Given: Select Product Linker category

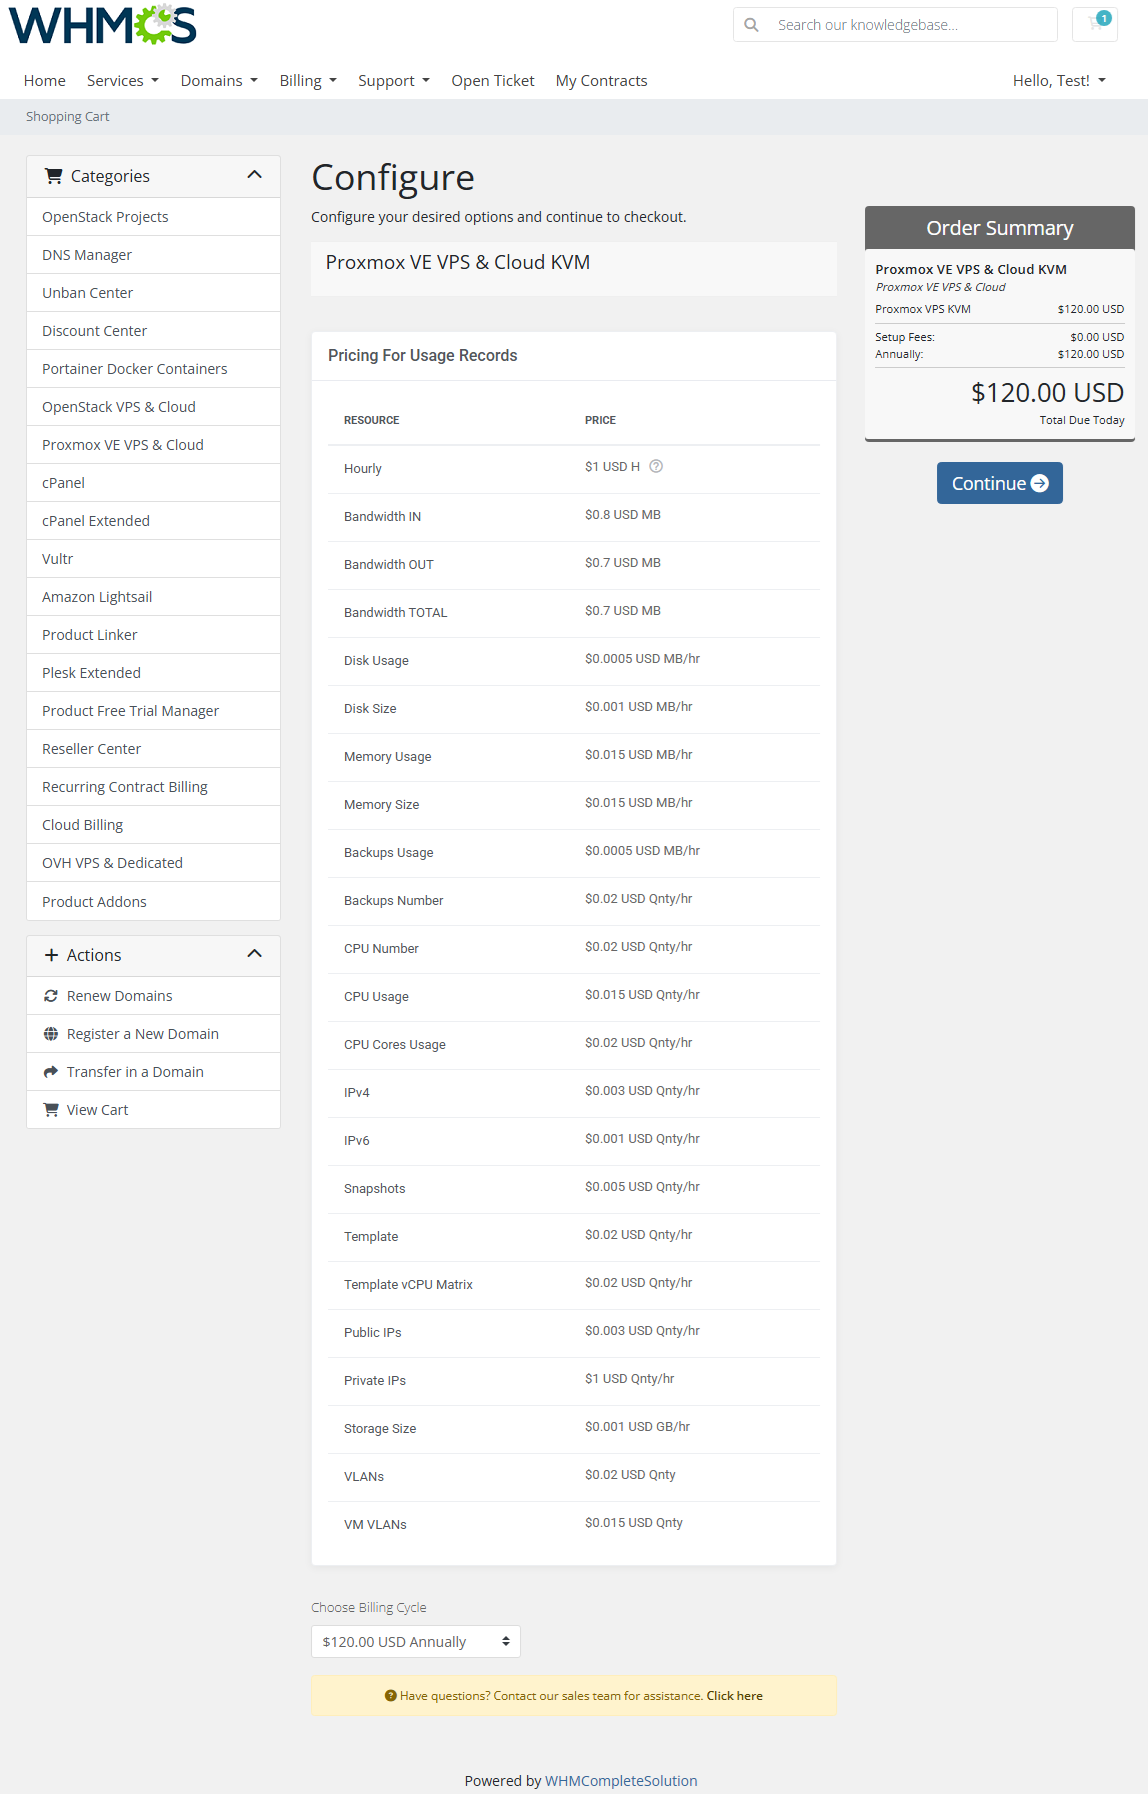Looking at the screenshot, I should point(153,635).
